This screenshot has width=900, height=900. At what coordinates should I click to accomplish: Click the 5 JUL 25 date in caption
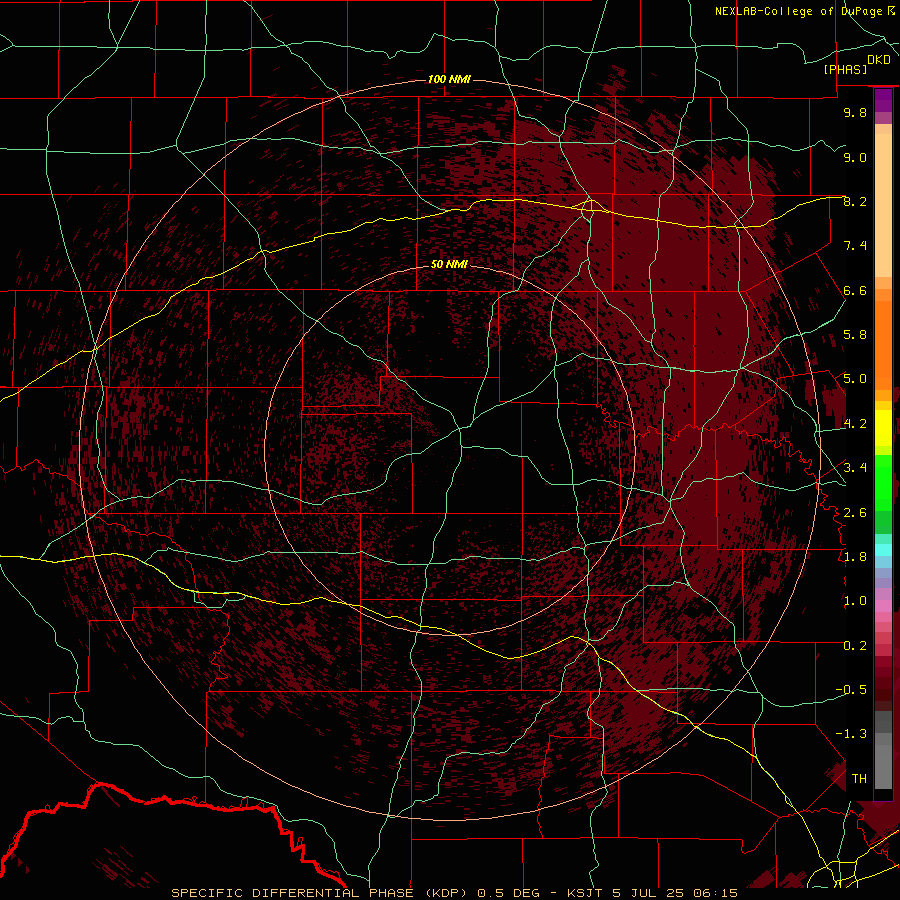(650, 893)
